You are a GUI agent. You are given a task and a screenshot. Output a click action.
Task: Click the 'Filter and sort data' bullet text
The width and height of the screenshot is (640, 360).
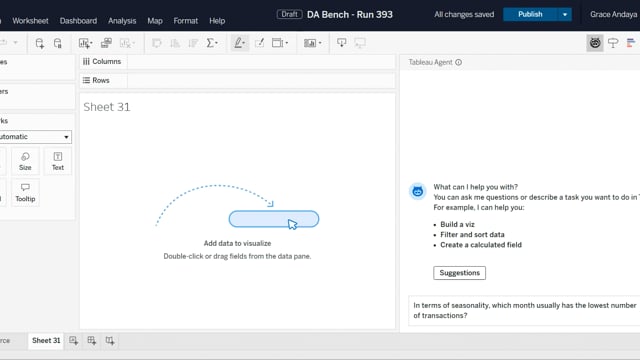(x=472, y=235)
